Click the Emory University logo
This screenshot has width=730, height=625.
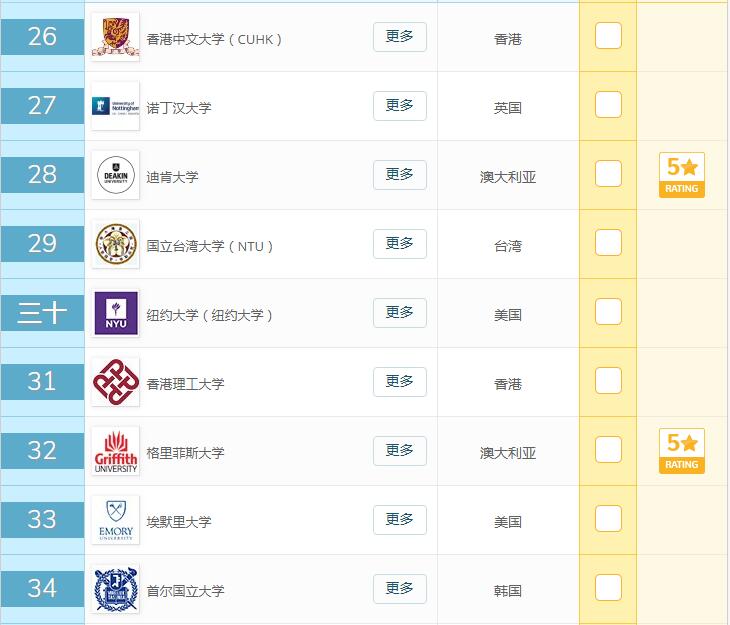pos(115,520)
